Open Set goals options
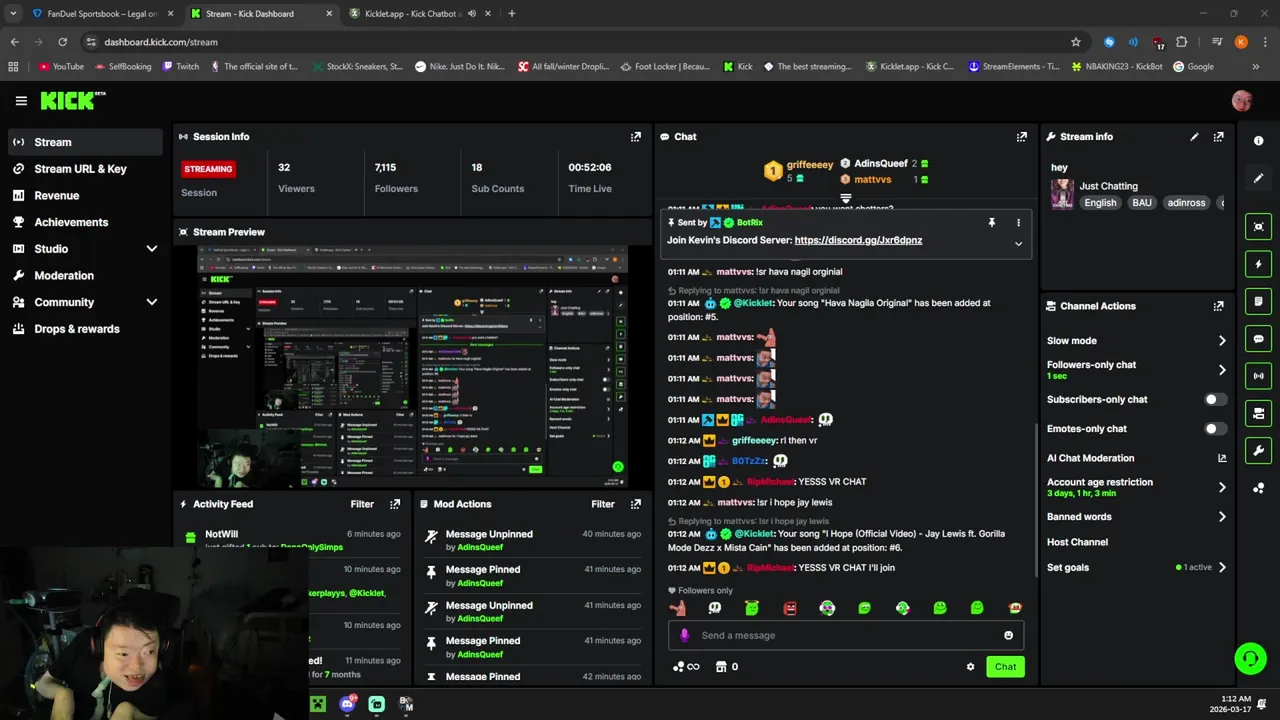The width and height of the screenshot is (1280, 720). 1137,567
